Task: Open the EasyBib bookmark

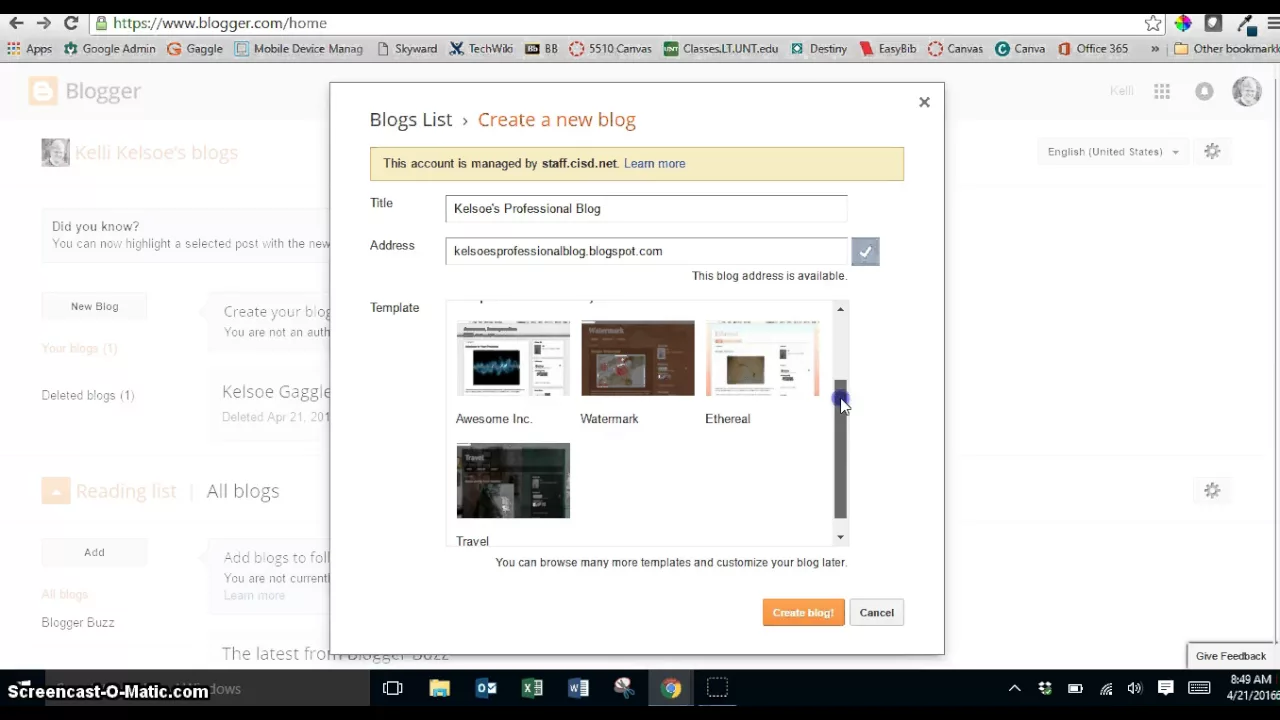Action: (x=887, y=48)
